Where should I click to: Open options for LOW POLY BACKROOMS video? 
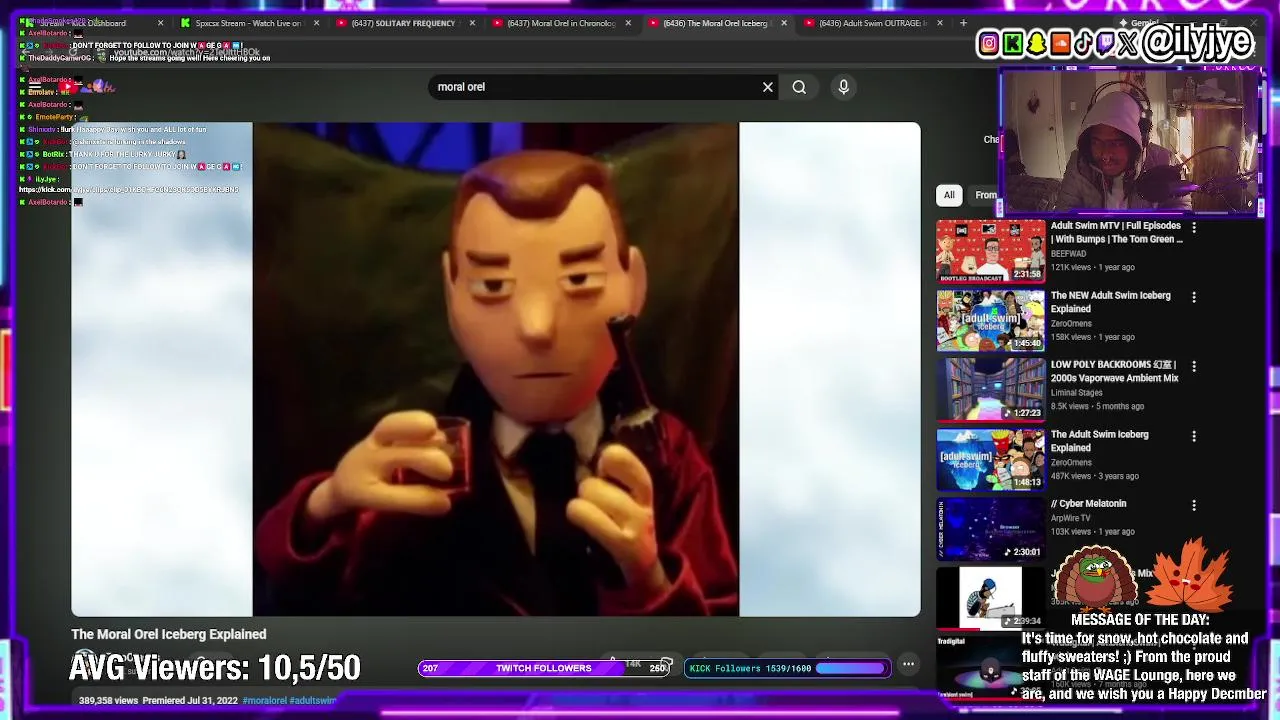point(1193,366)
